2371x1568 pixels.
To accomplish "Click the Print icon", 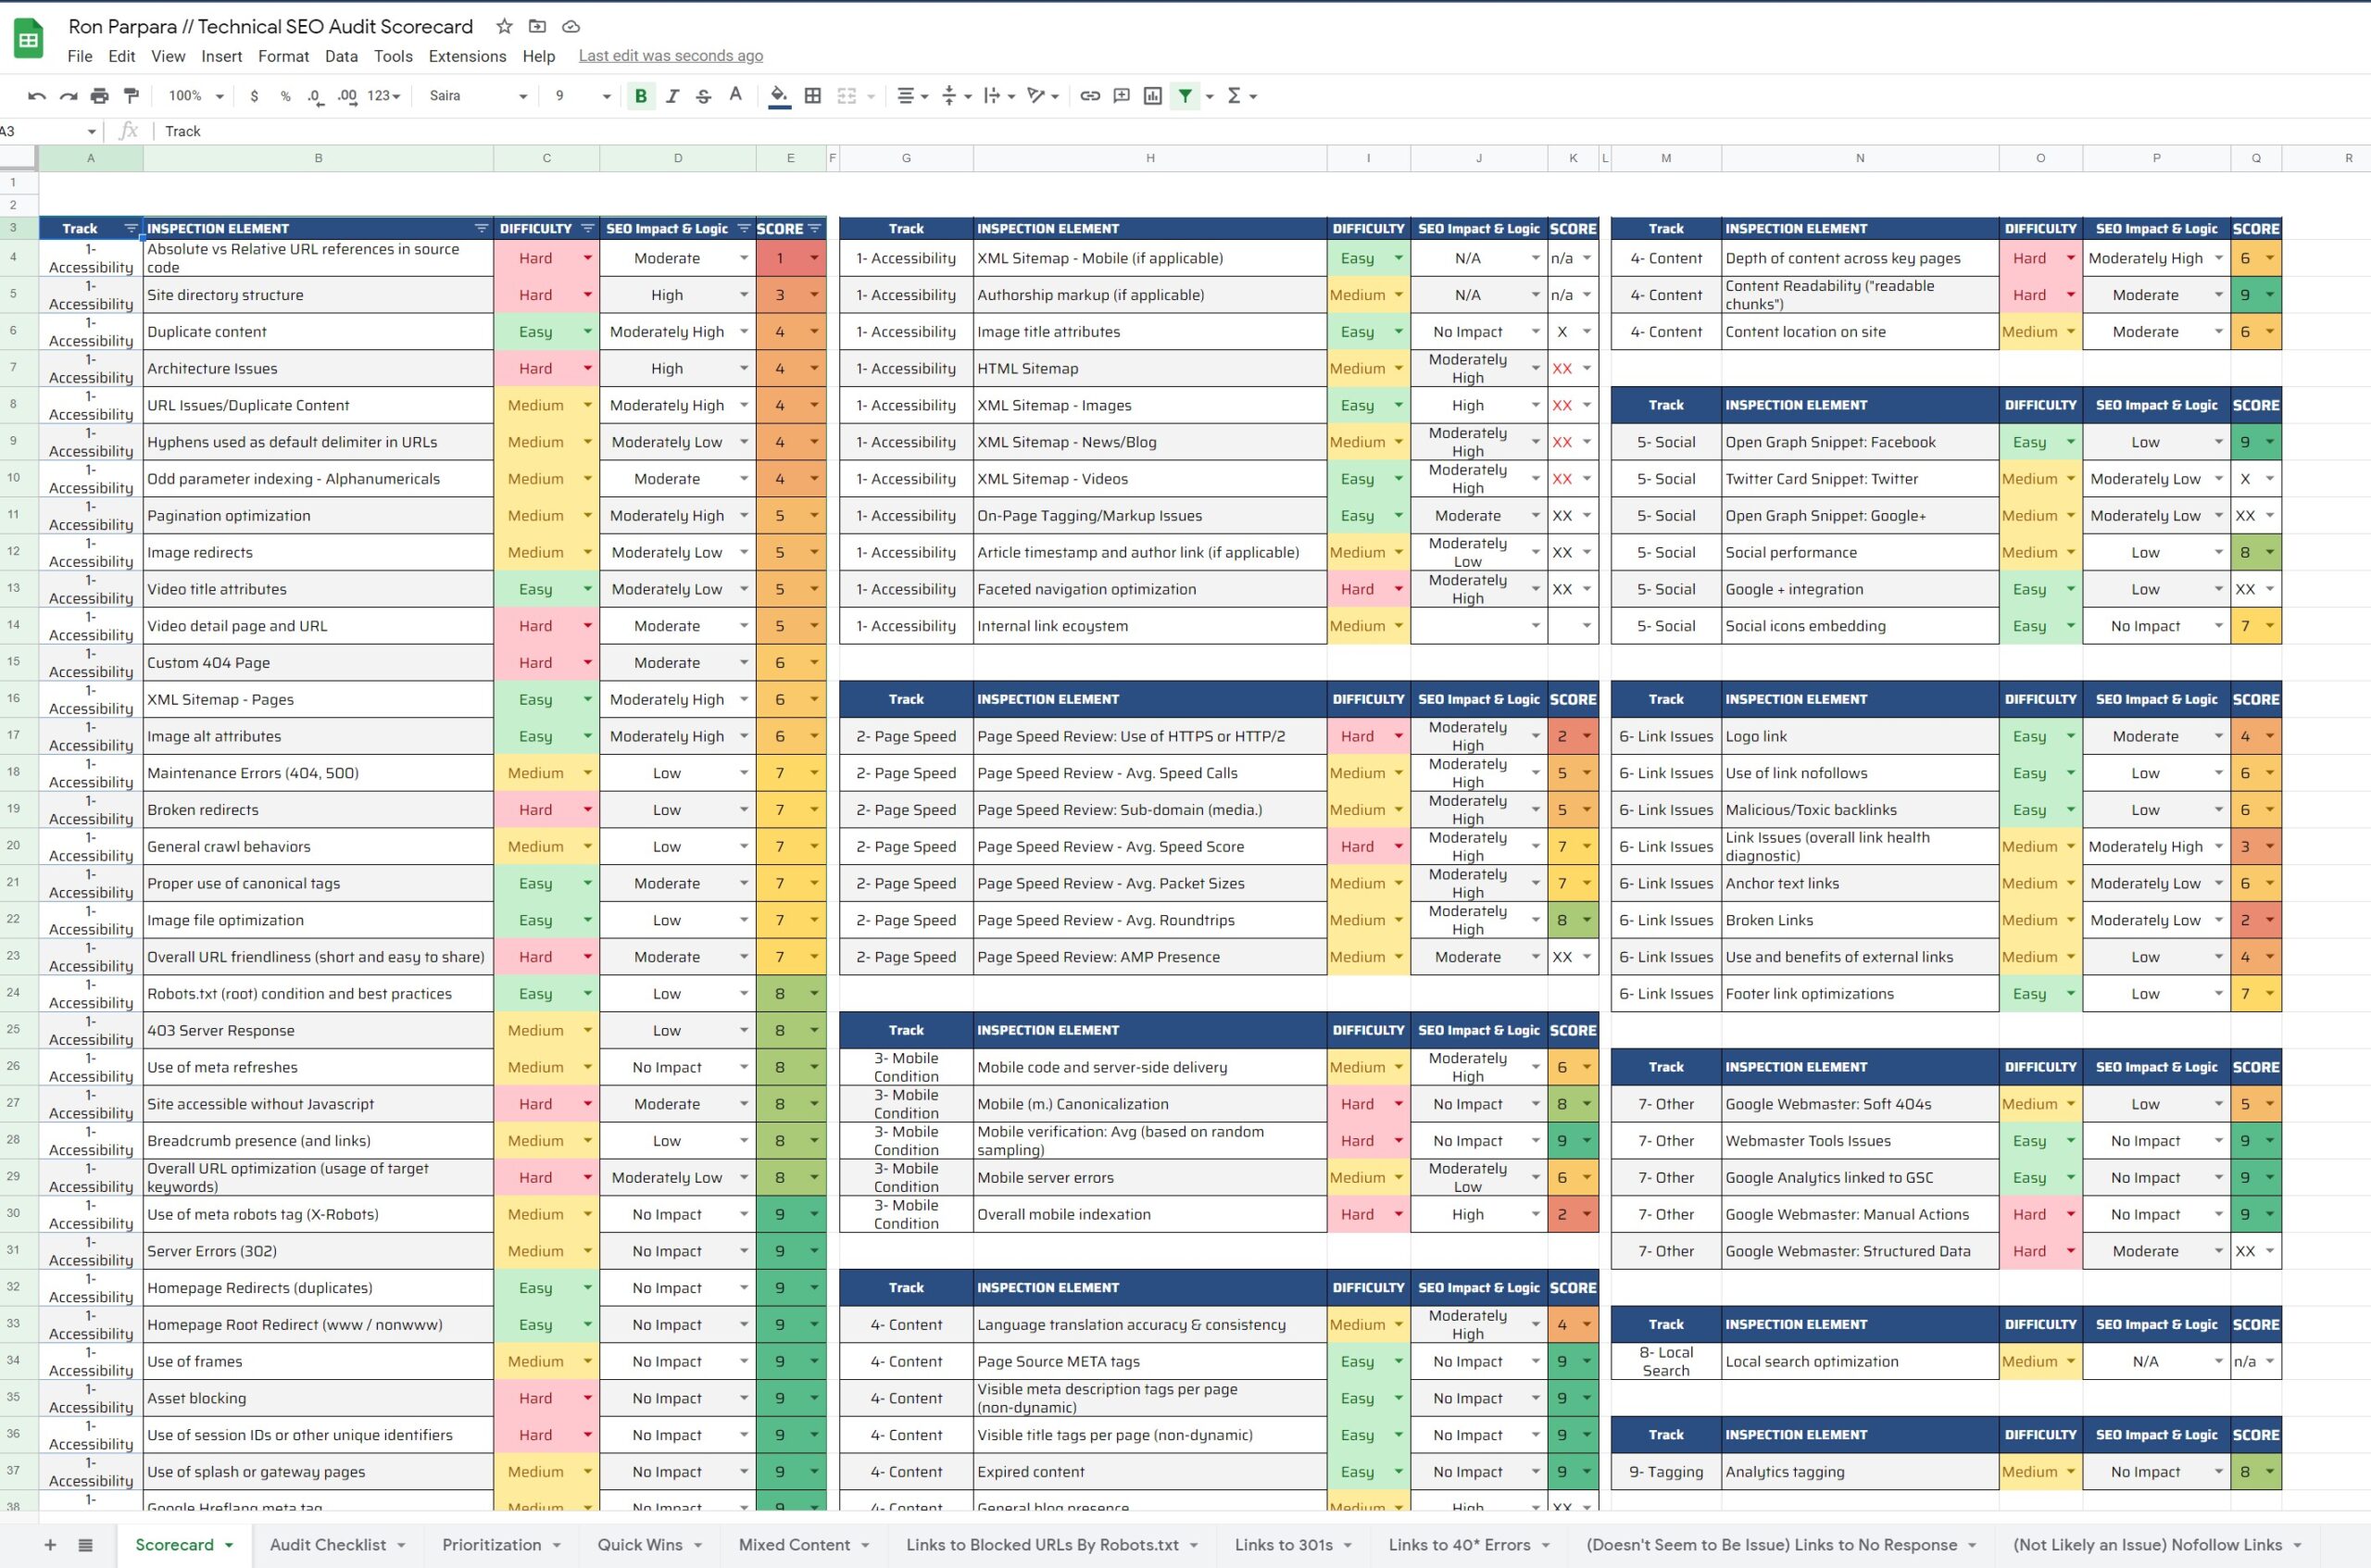I will tap(99, 96).
